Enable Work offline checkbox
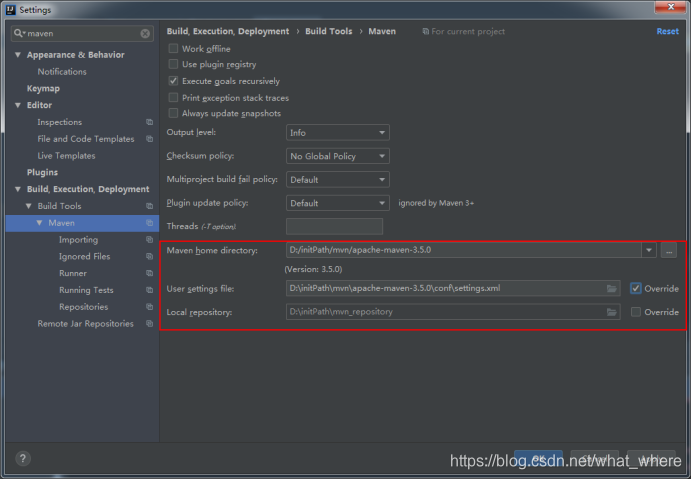 [x=173, y=48]
